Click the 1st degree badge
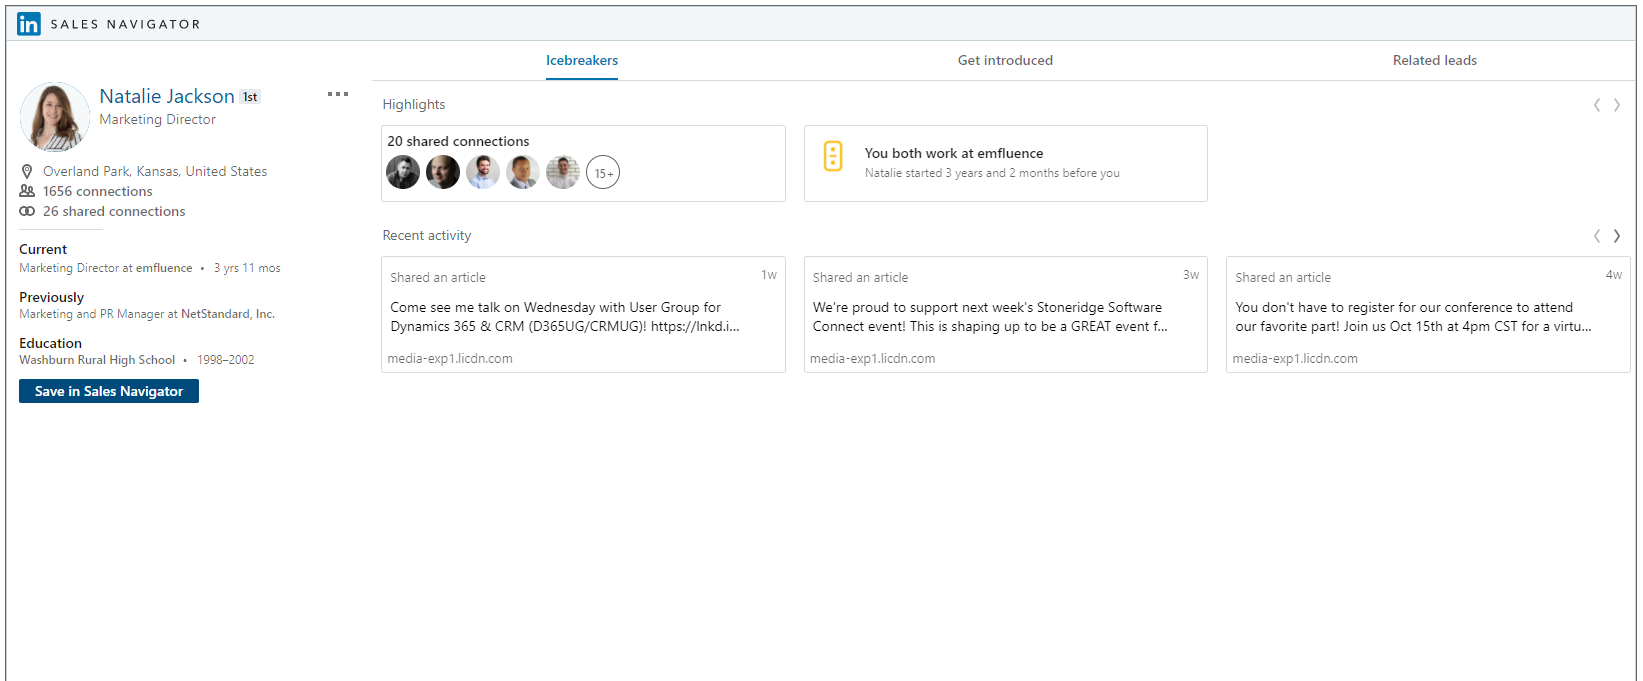This screenshot has height=681, width=1643. click(250, 97)
